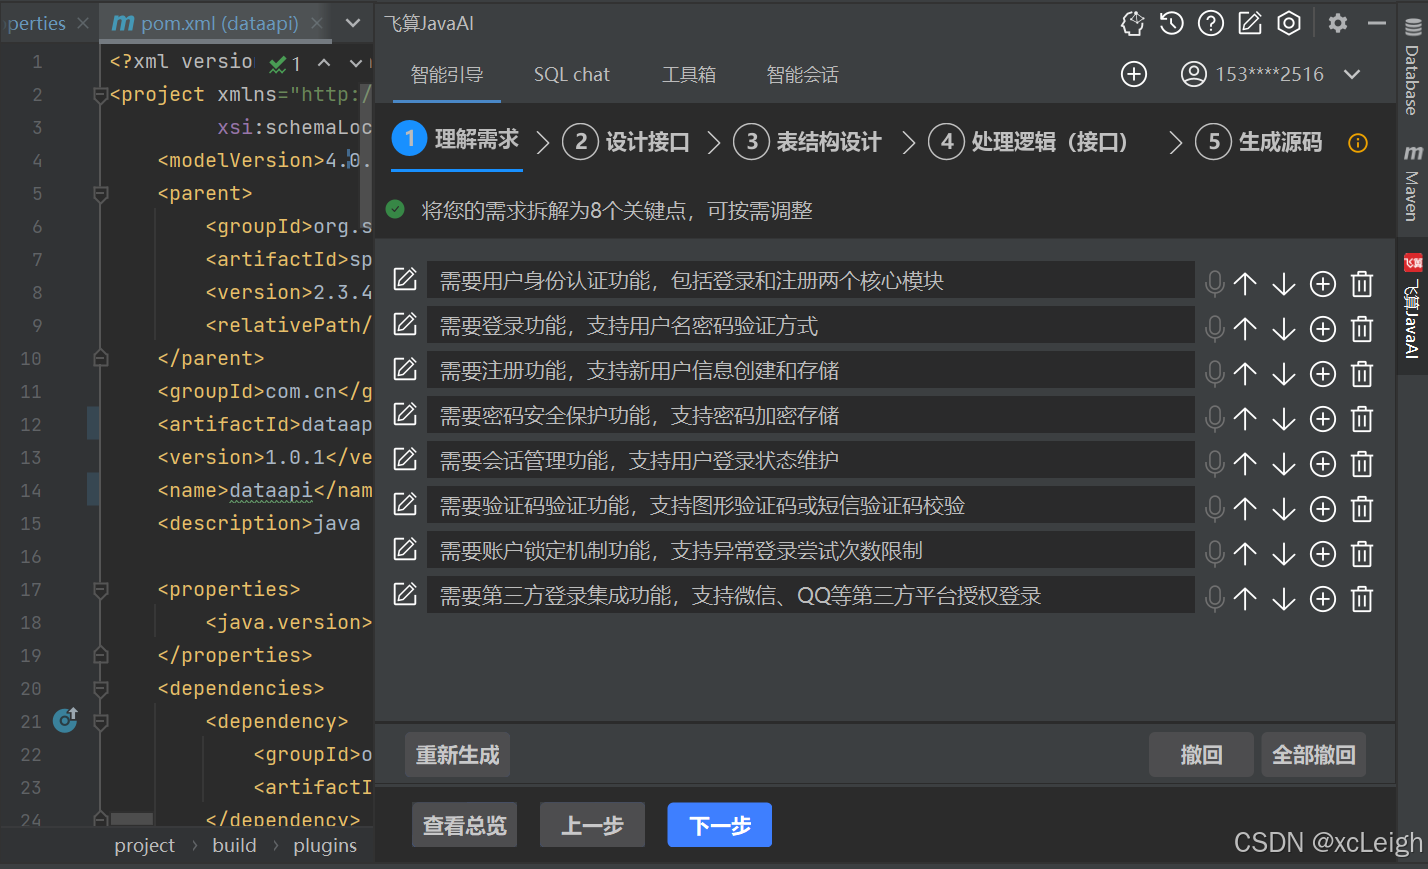Go to next highlighted problem arrow
The height and width of the screenshot is (869, 1428).
point(355,63)
